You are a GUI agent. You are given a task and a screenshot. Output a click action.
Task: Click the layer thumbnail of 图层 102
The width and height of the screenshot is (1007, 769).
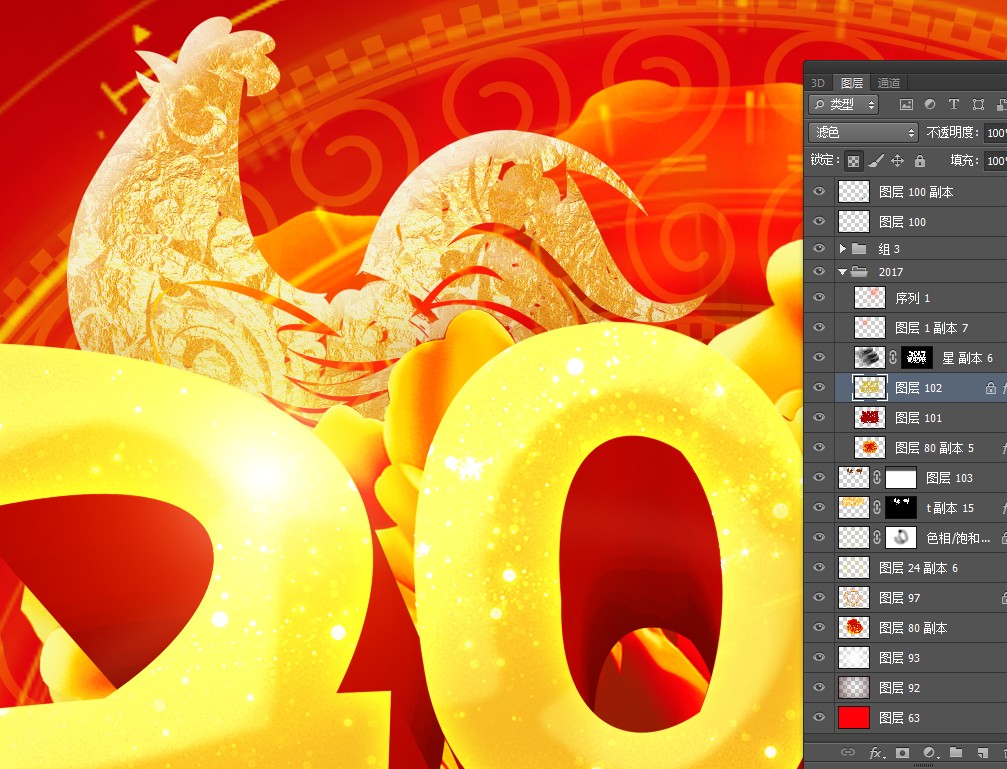[x=870, y=387]
